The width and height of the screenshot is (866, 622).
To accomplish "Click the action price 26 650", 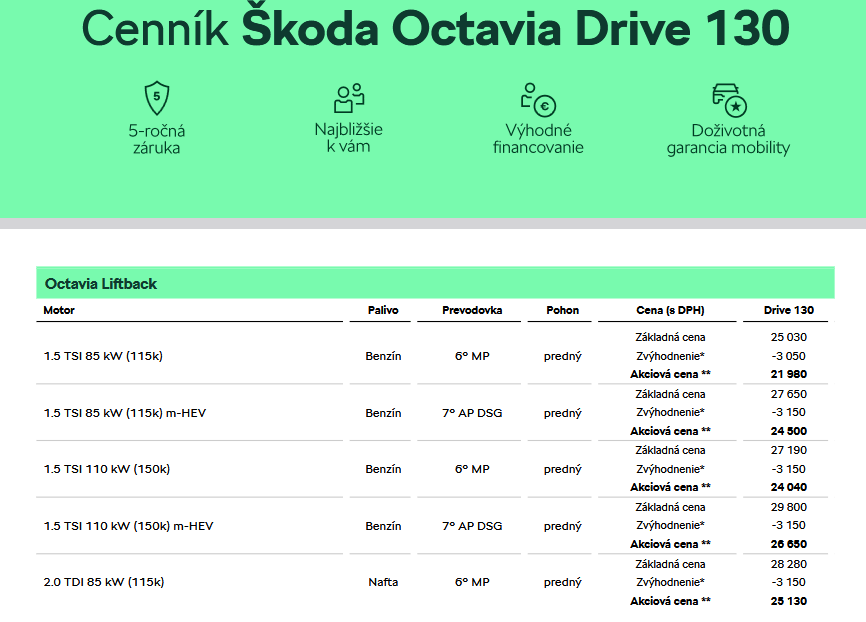I will pos(789,544).
